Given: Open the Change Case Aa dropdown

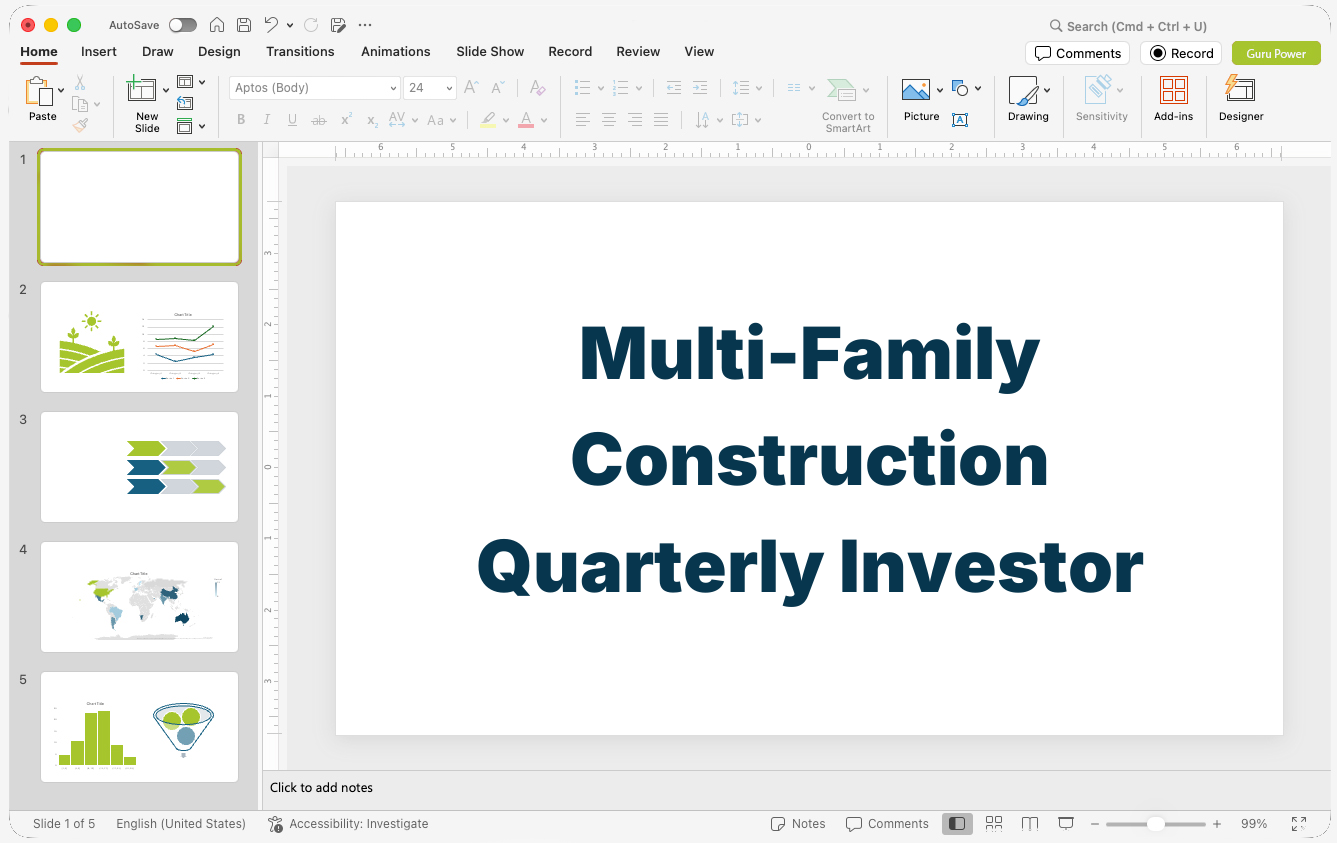Looking at the screenshot, I should click(x=441, y=120).
